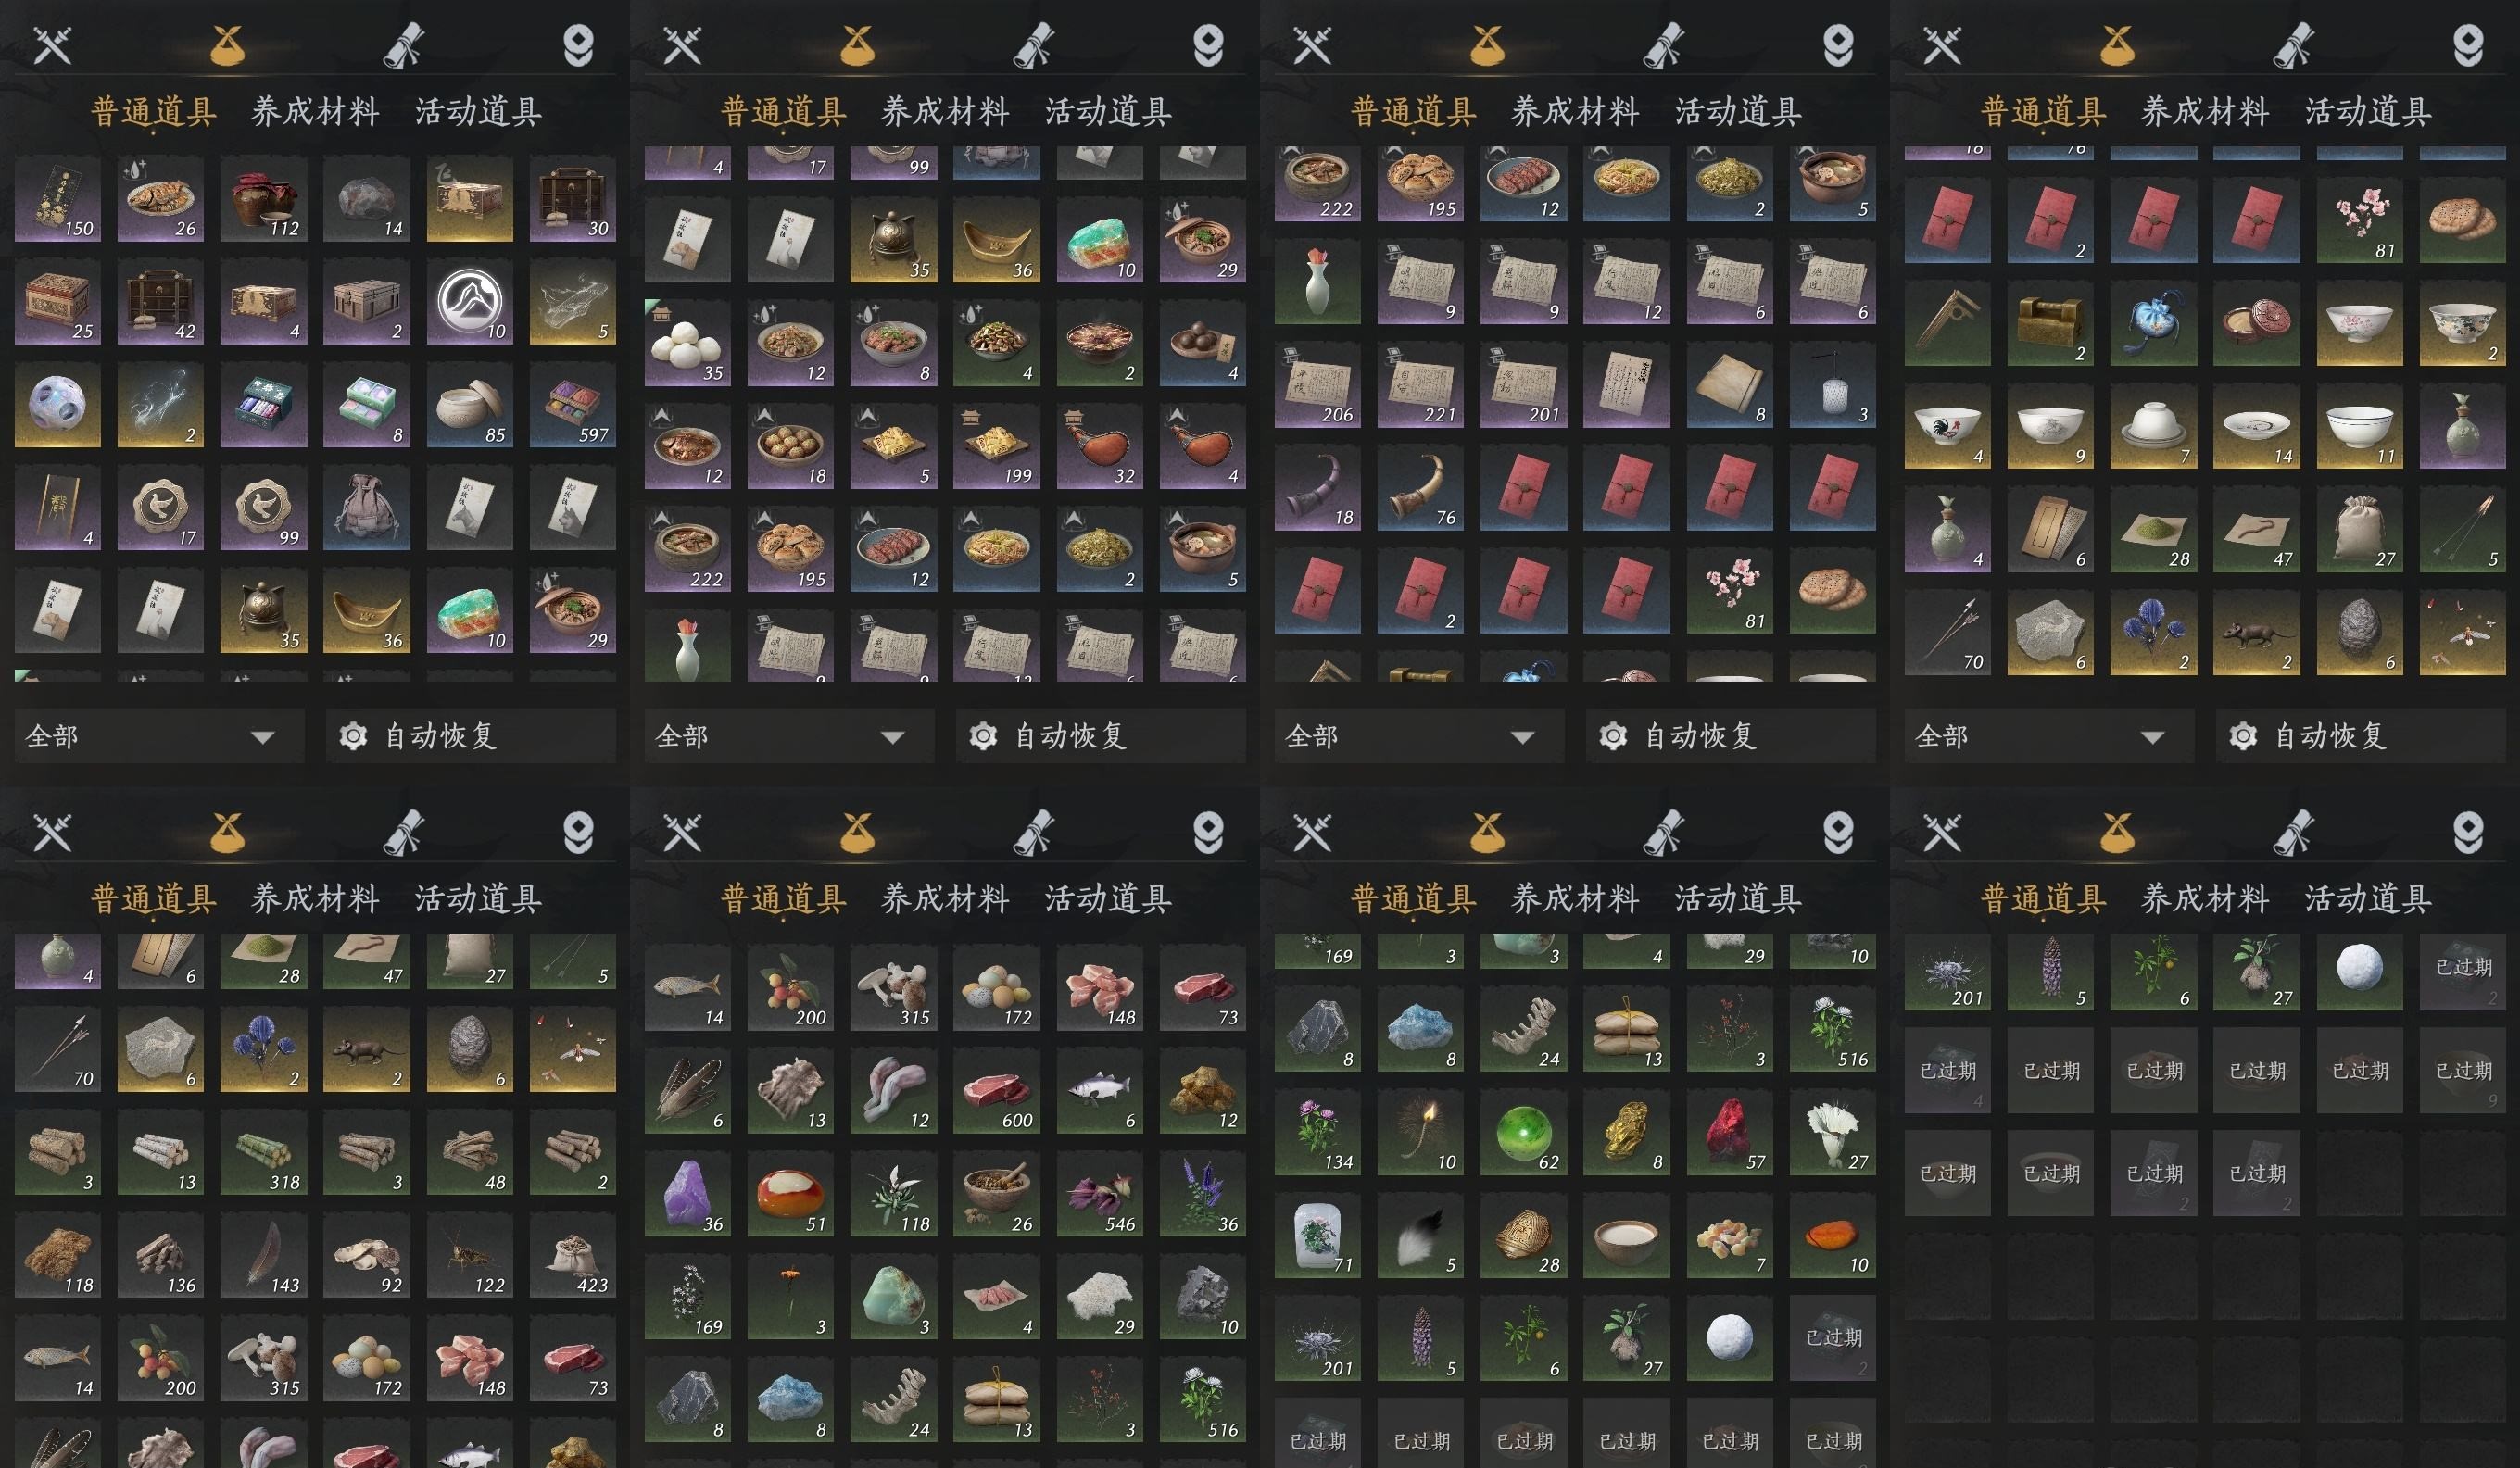
Task: Switch to 养成材料 tab above the 150 talisman
Action: 315,111
